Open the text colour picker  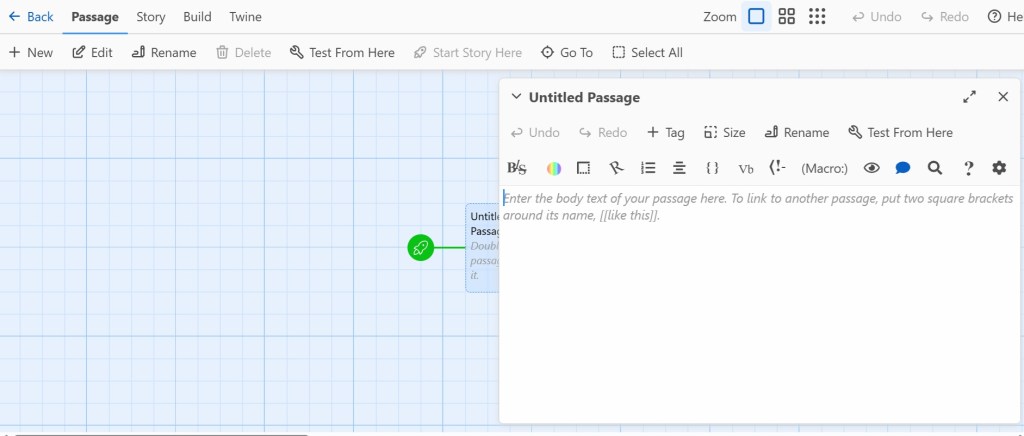click(553, 168)
